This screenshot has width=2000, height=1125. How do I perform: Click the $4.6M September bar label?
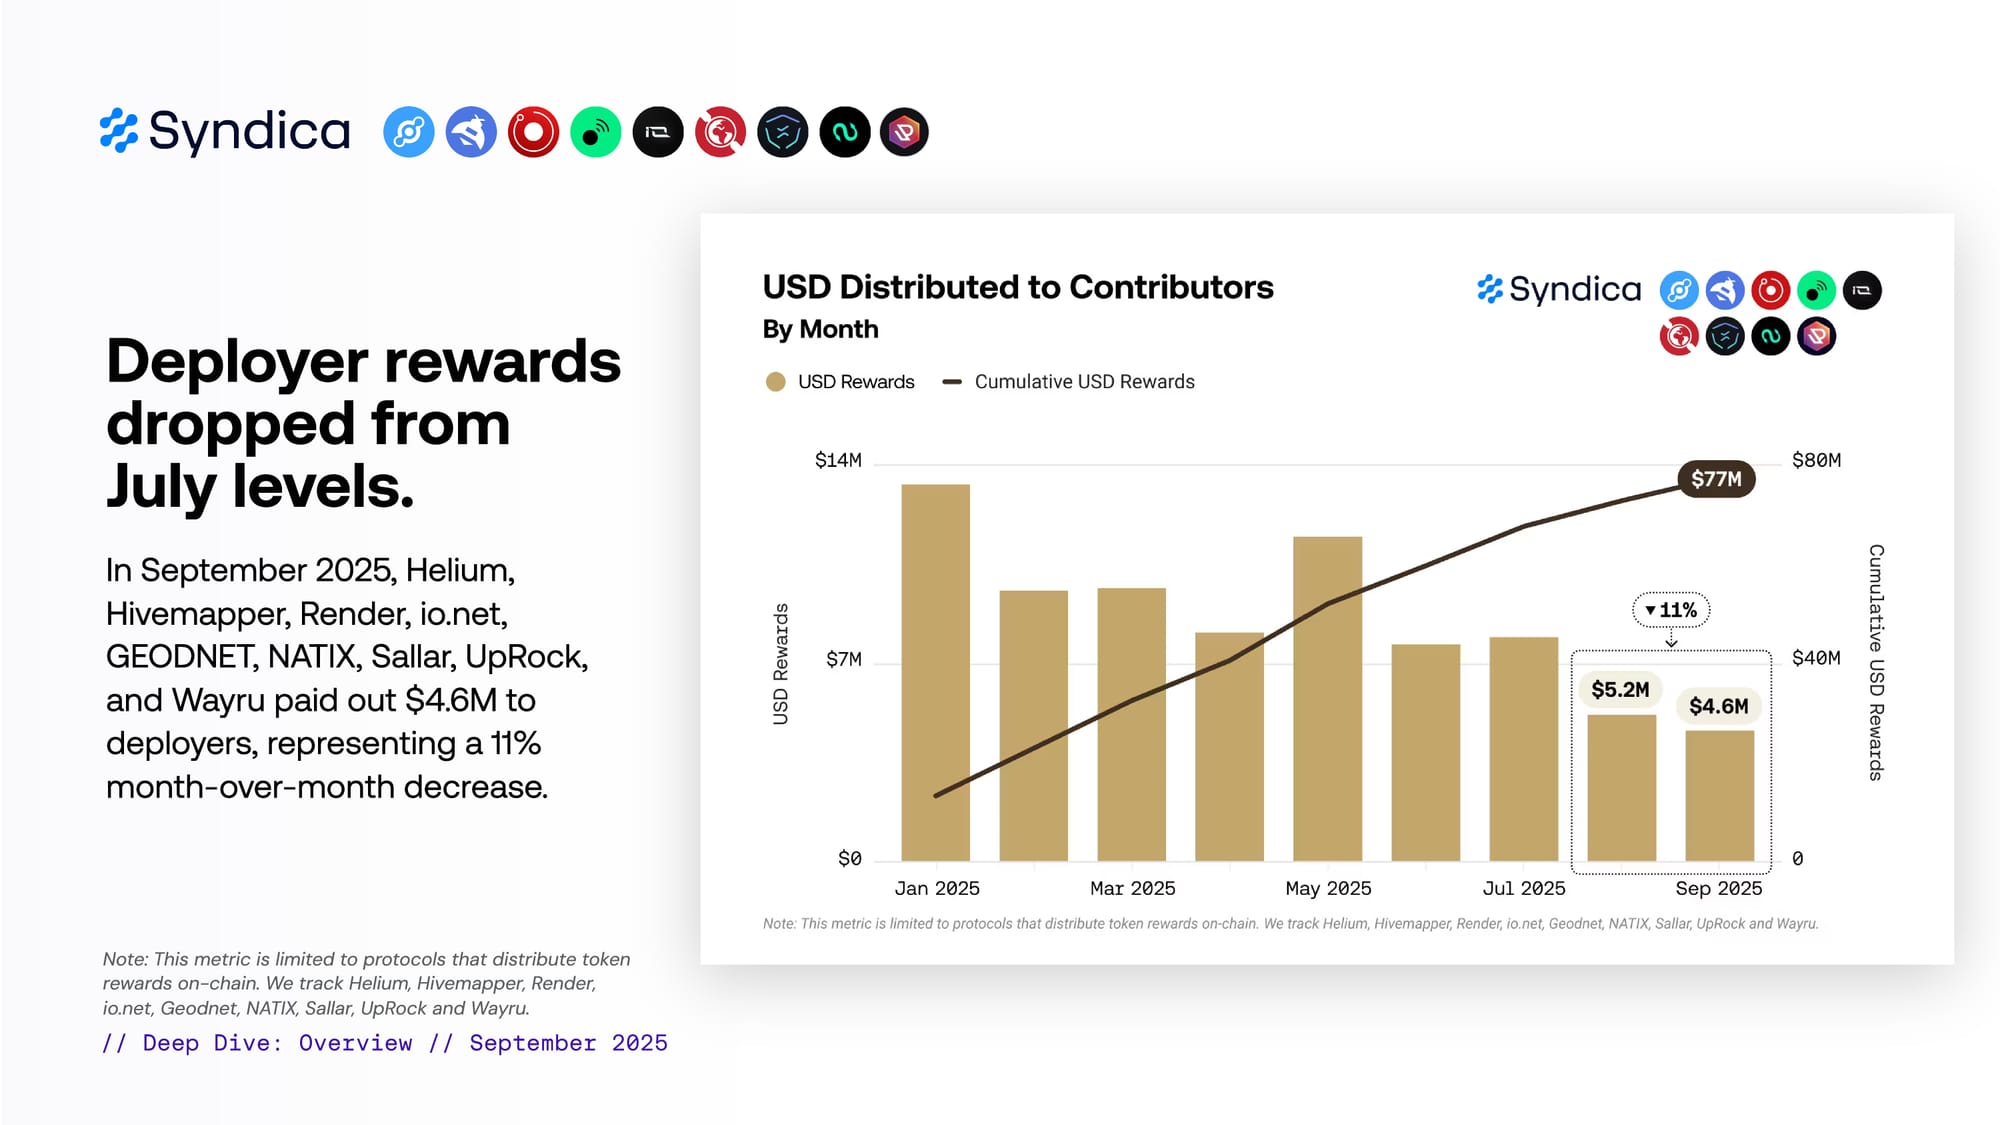(x=1718, y=706)
